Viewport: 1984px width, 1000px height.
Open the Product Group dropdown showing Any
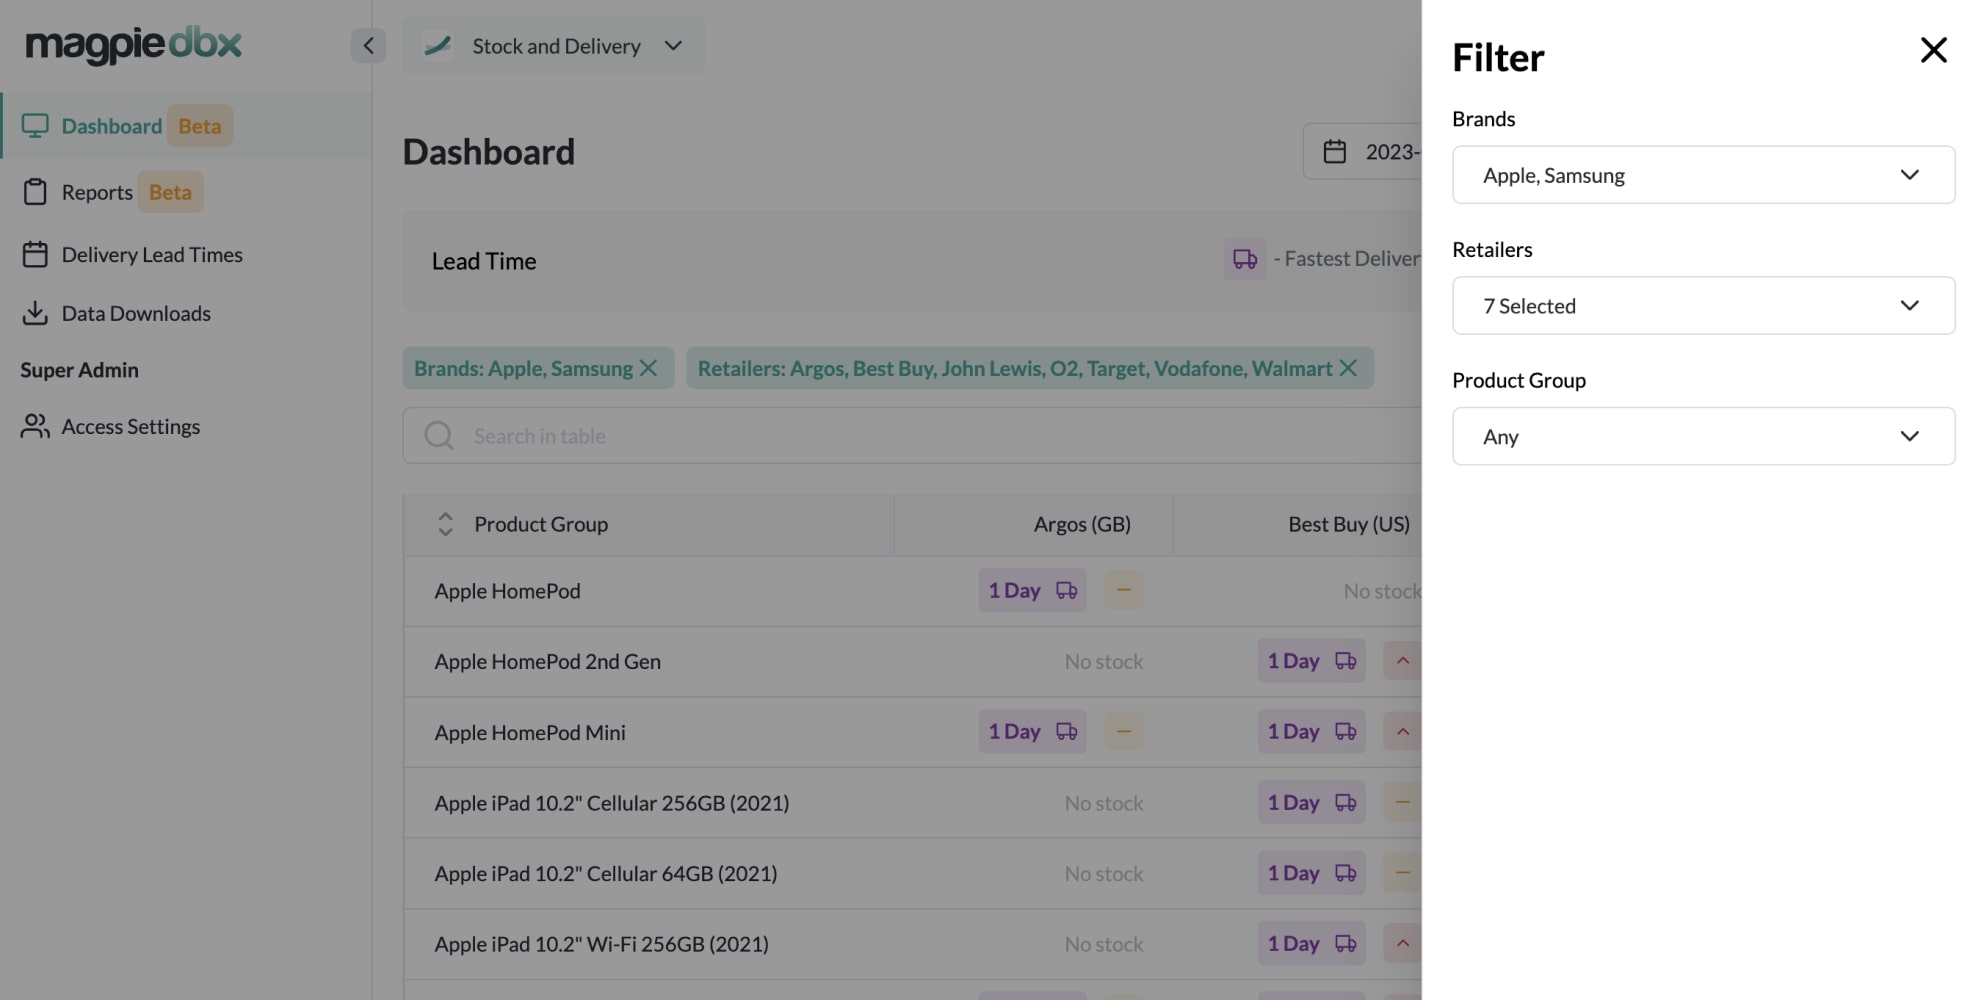coord(1703,436)
